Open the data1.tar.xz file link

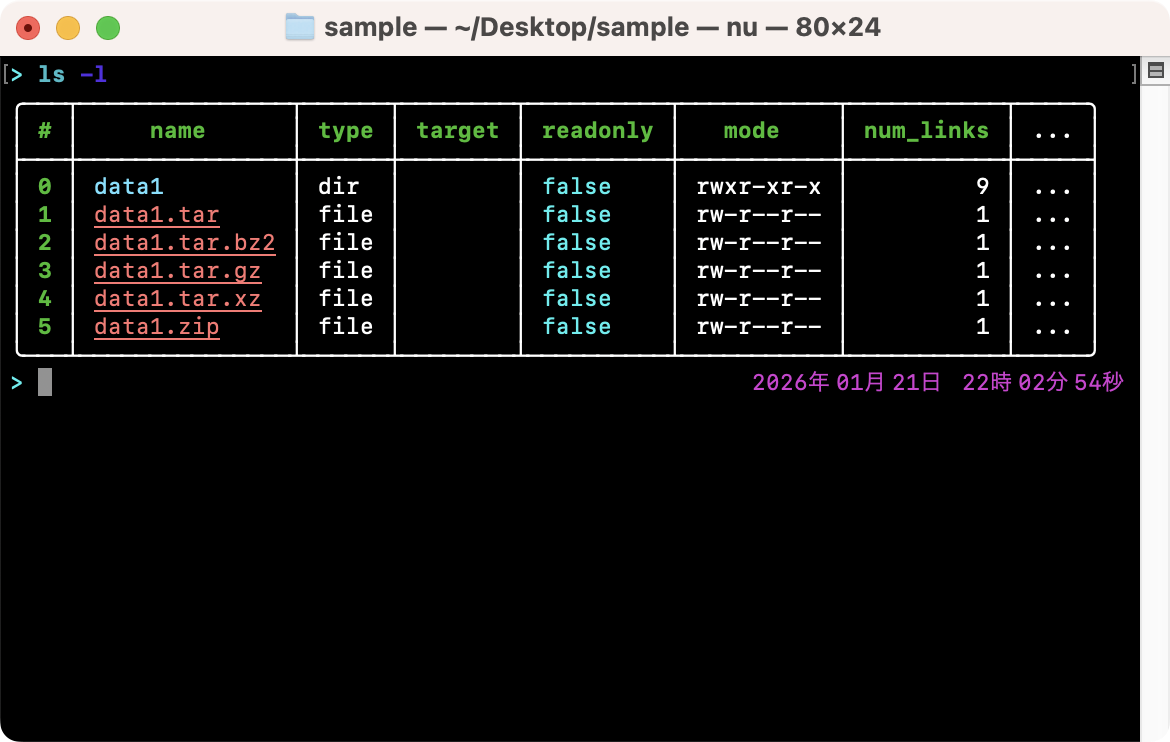tap(176, 298)
